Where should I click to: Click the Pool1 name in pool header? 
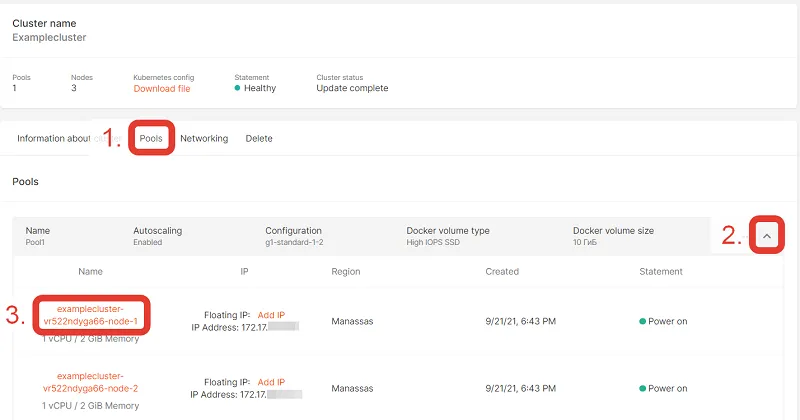35,242
